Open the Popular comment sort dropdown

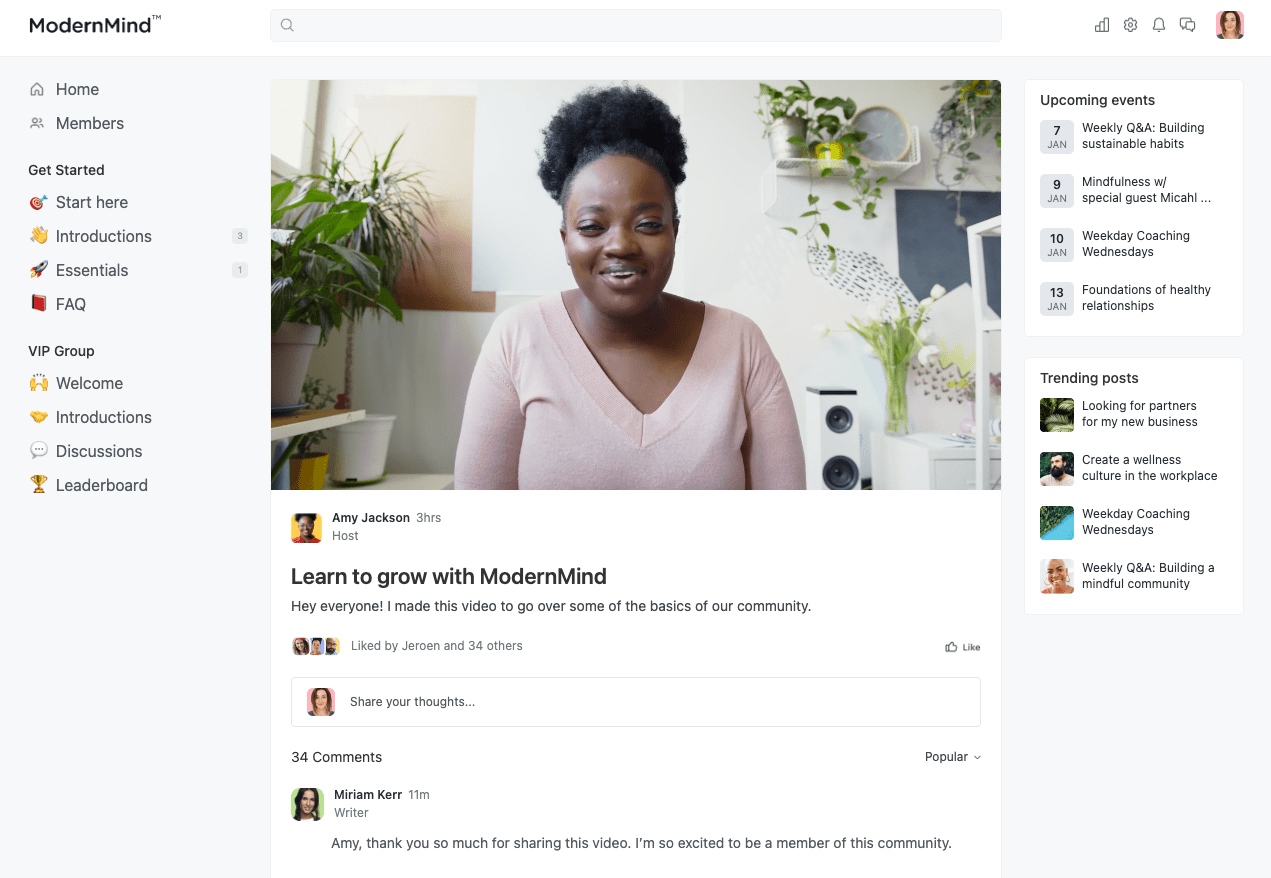pos(953,757)
